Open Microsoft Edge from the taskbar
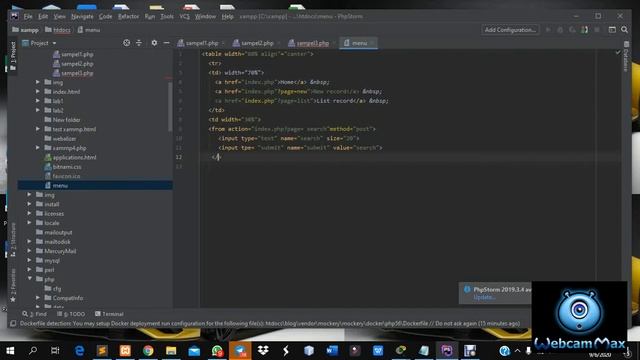 tap(79, 351)
